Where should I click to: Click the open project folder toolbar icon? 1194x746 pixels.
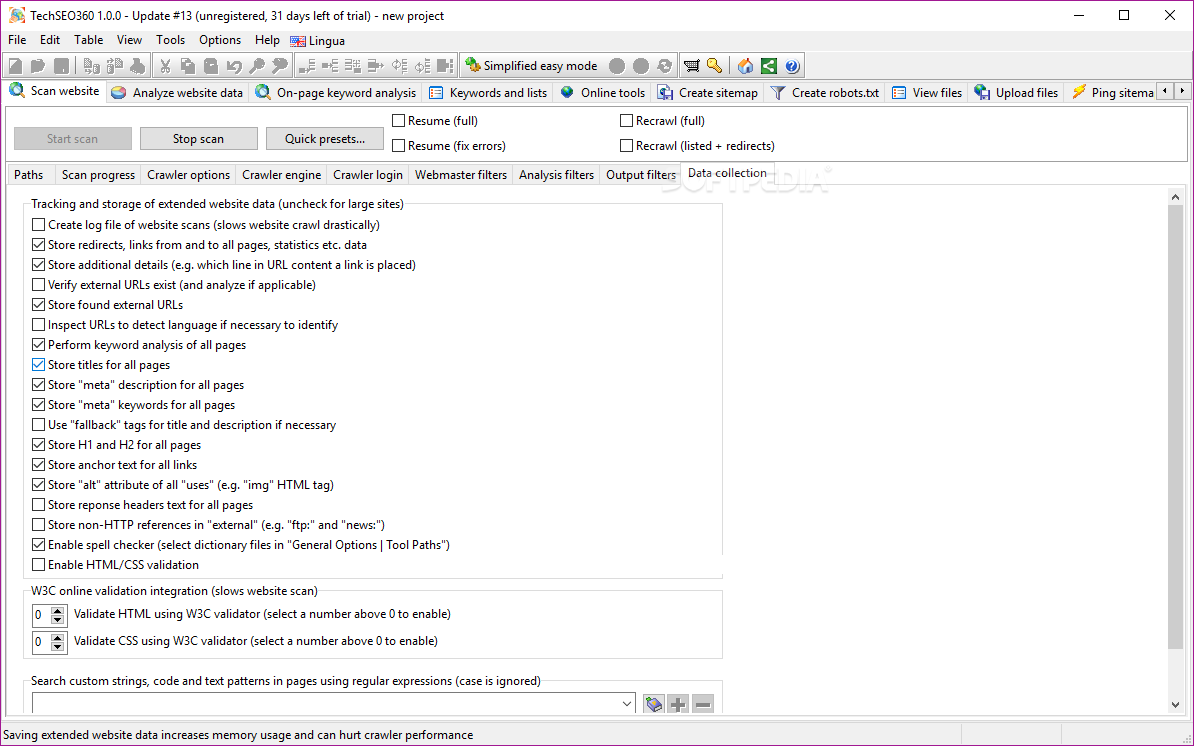tap(38, 66)
